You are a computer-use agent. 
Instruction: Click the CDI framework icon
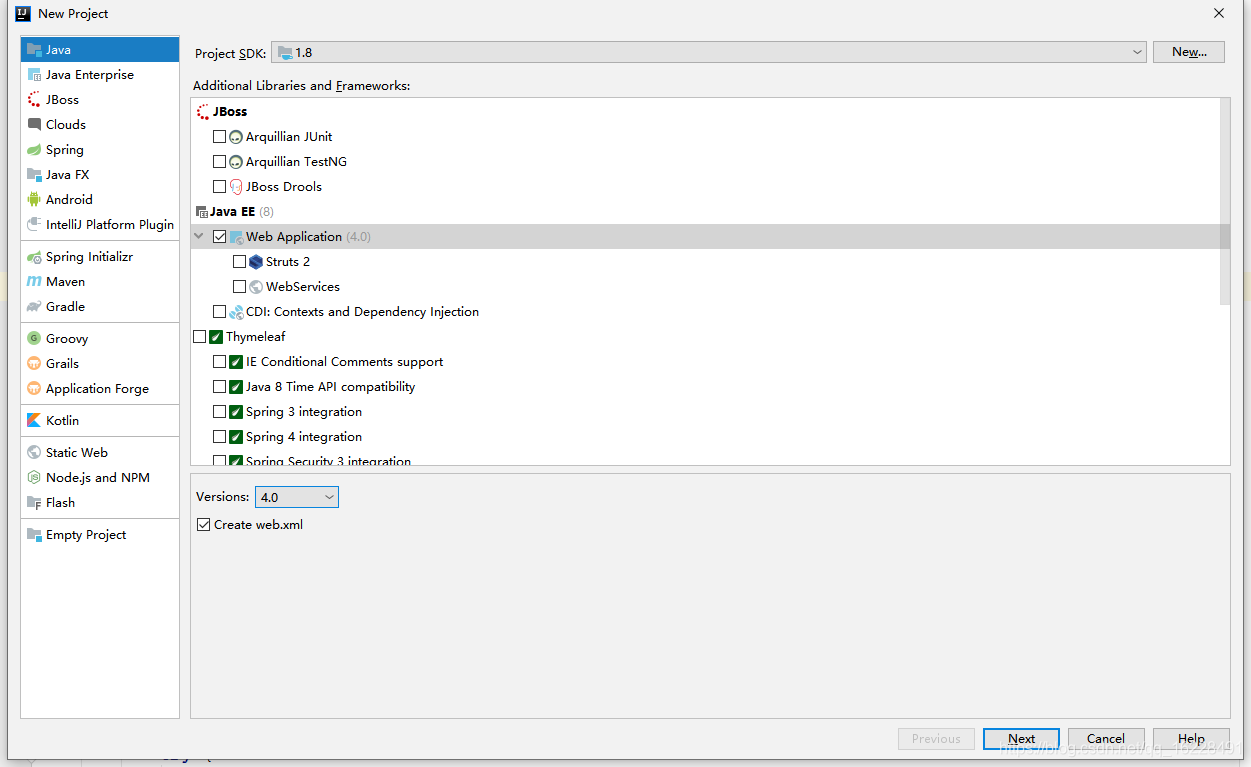(x=236, y=311)
